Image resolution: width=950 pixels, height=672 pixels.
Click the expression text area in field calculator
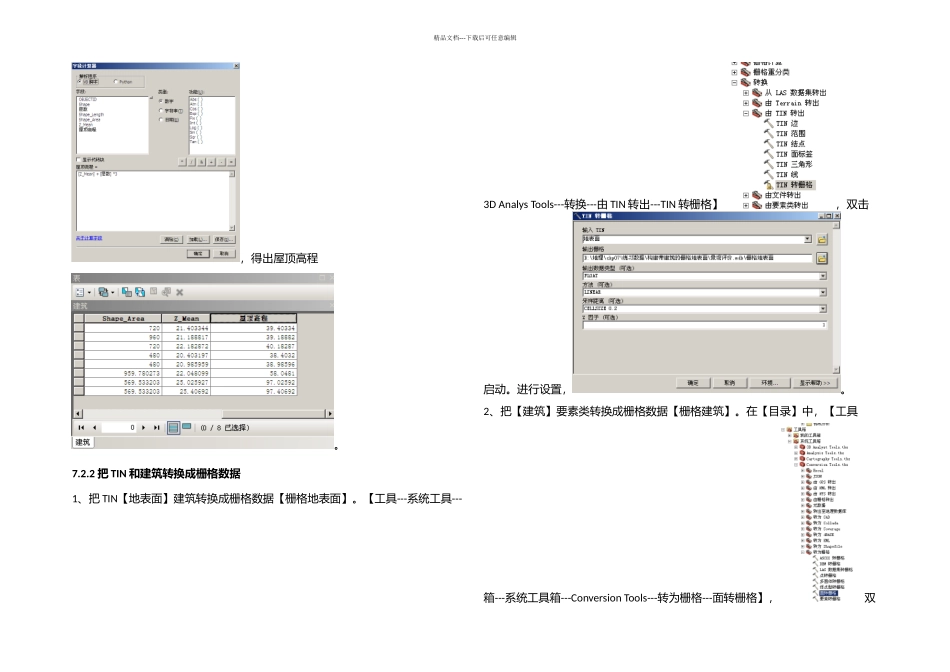[155, 201]
